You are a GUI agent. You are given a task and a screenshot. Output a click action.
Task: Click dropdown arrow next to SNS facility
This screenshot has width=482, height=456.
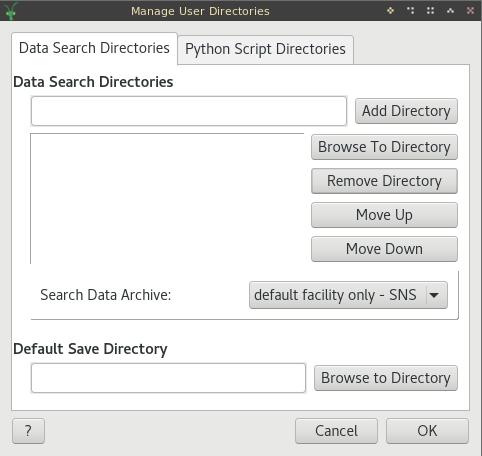[x=434, y=295]
